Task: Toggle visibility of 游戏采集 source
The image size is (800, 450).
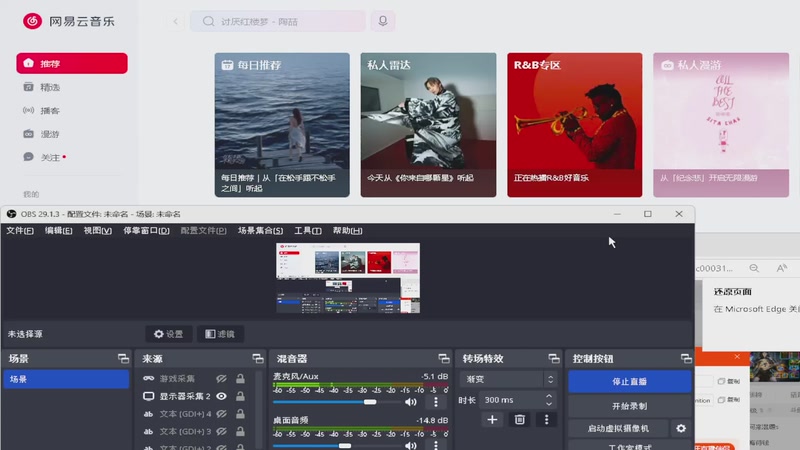Action: [x=221, y=379]
